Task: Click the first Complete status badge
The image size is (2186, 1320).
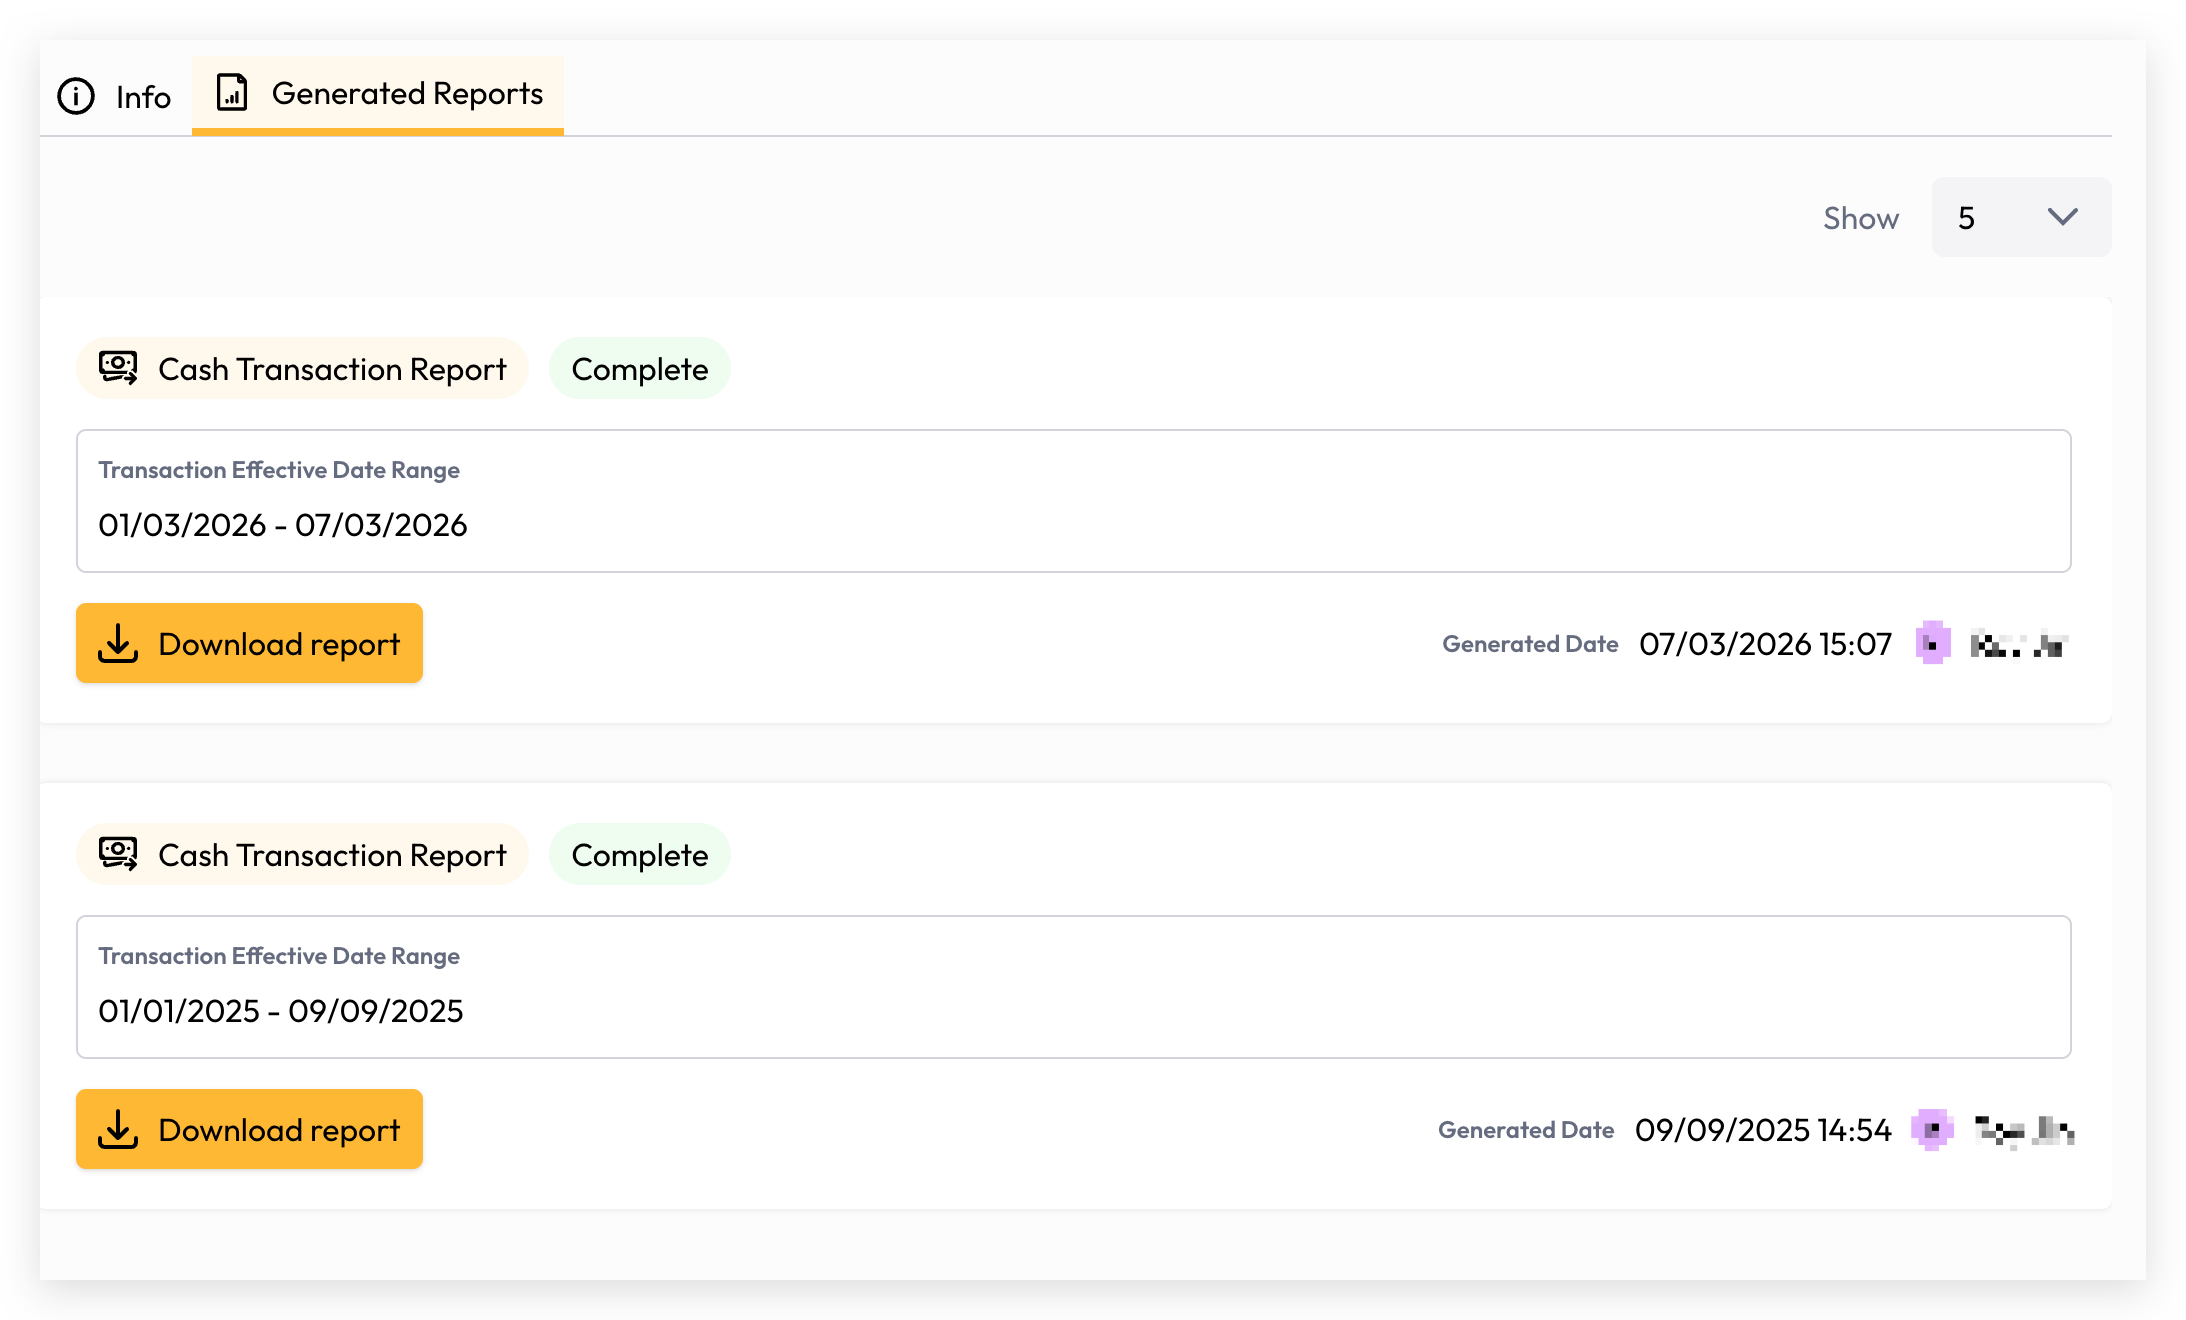Action: click(640, 369)
